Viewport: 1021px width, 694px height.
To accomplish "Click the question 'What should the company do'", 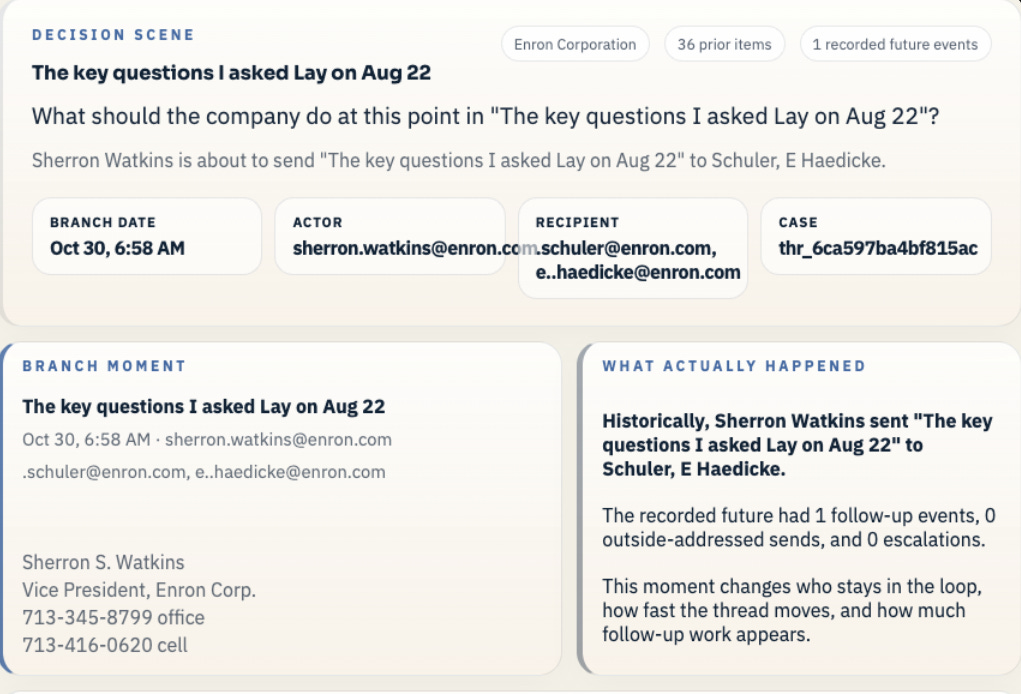I will tap(486, 116).
